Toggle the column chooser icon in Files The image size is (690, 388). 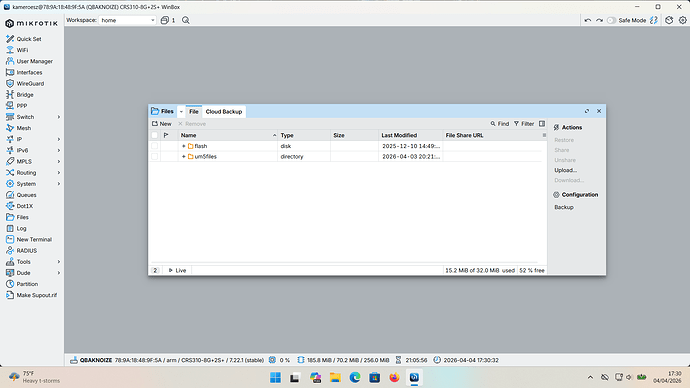pos(542,124)
